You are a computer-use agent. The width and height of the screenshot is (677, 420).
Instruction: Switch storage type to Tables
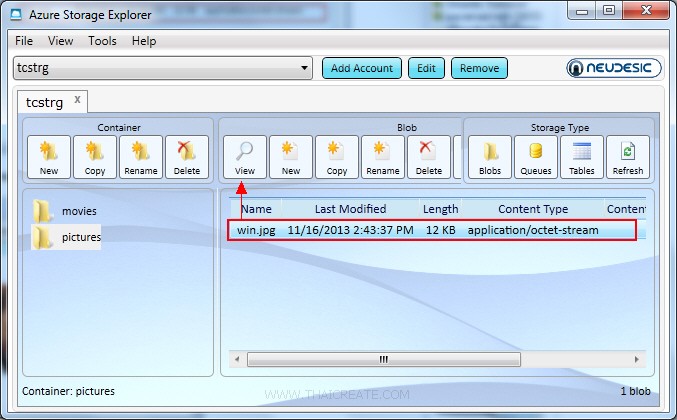pyautogui.click(x=582, y=157)
